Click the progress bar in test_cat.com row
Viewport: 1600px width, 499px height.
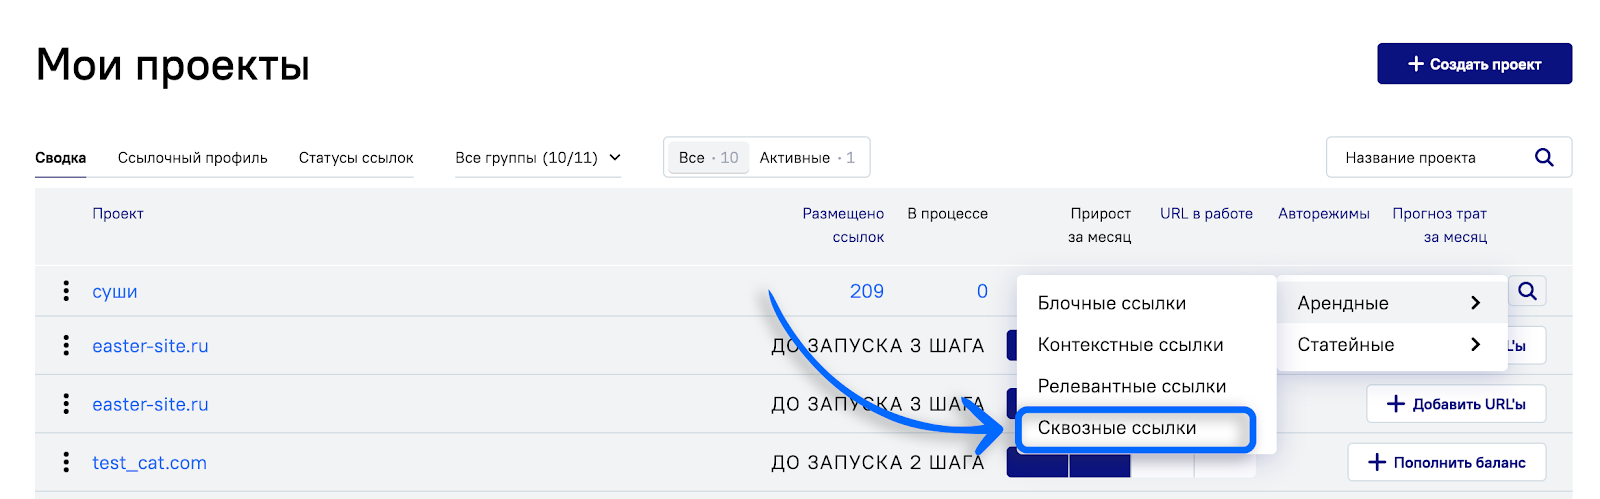click(1131, 464)
